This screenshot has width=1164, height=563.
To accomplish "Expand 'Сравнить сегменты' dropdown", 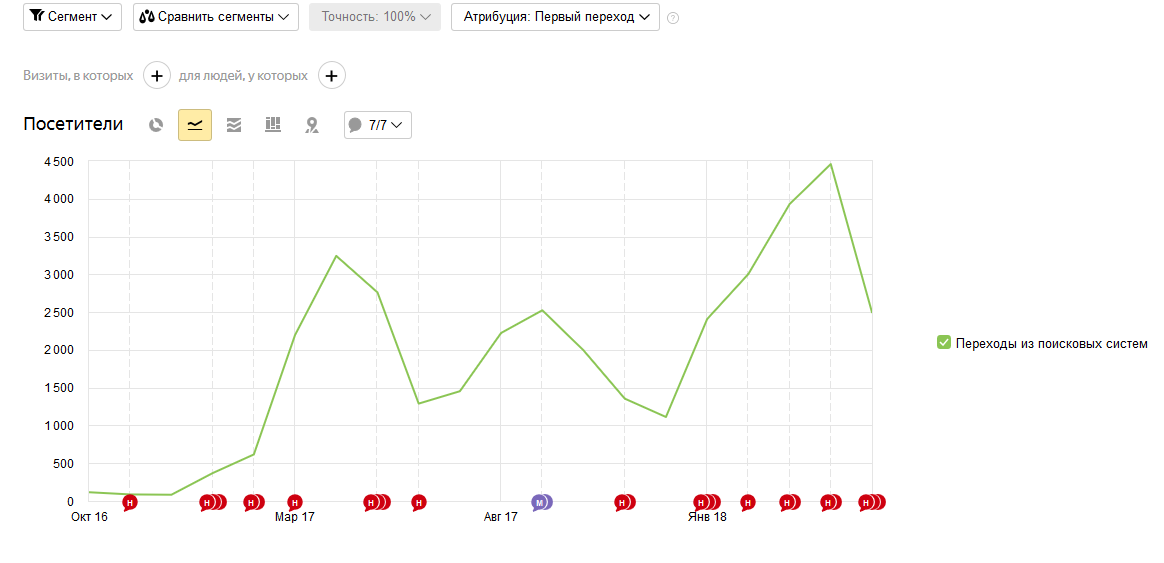I will (215, 16).
